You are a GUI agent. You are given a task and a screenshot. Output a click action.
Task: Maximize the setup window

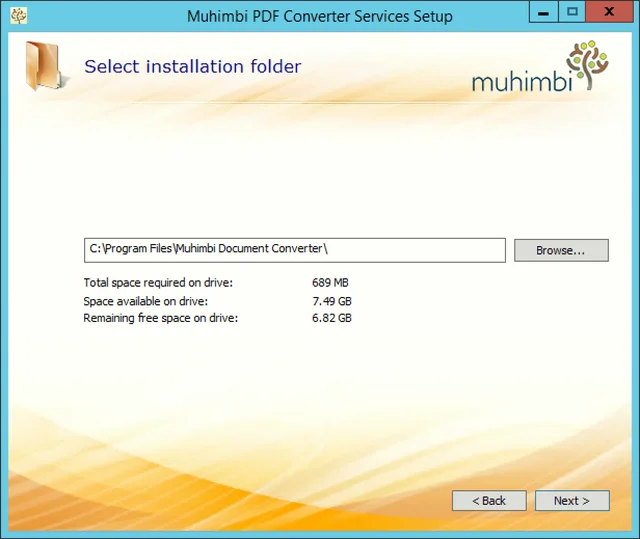click(x=572, y=11)
